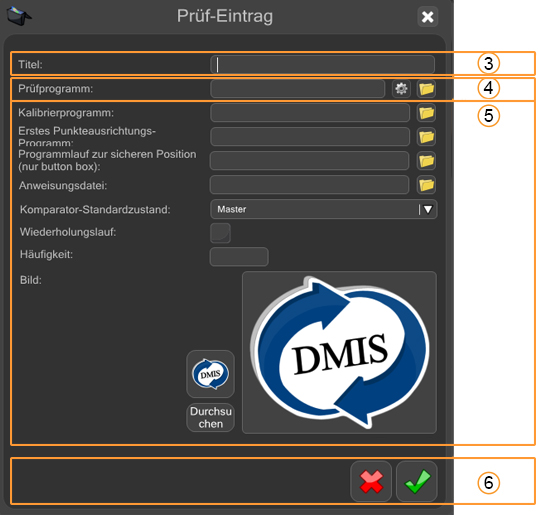Viewport: 540px width, 515px height.
Task: Close the Prüf-Eintrag dialog
Action: coord(427,17)
